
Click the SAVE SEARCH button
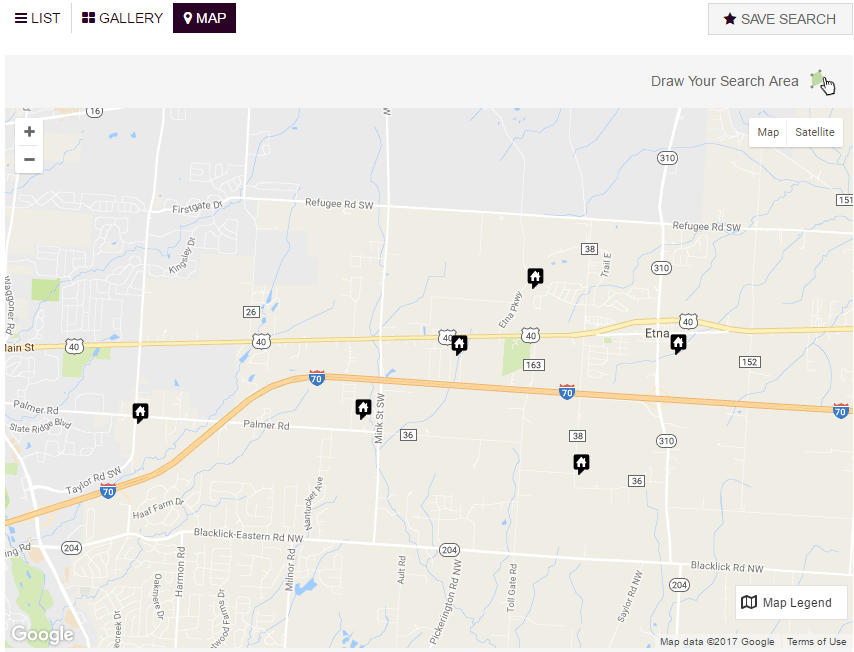(x=779, y=18)
